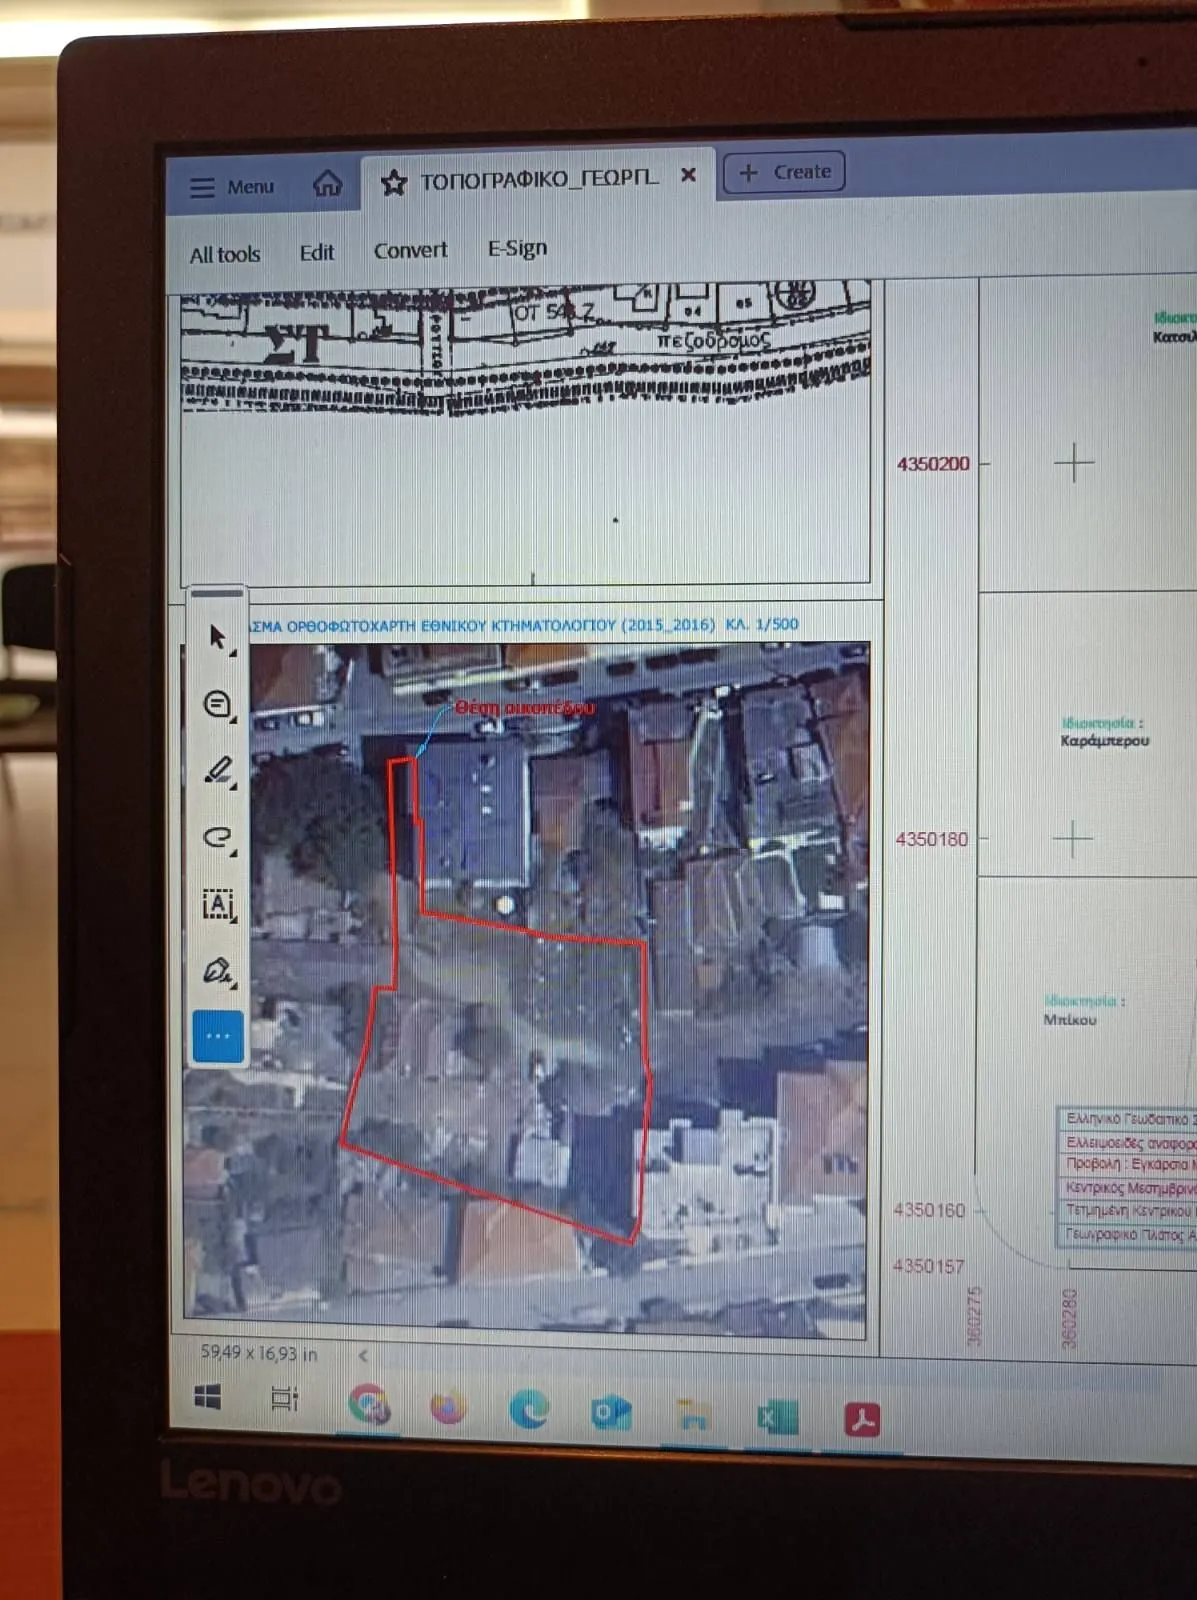
Task: Choose the highlighter pen tool
Action: [x=218, y=770]
